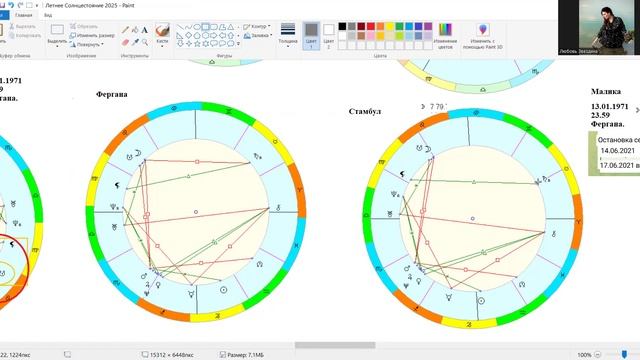This screenshot has width=640, height=360.
Task: Open the Толщина line thickness dropdown
Action: tap(288, 36)
